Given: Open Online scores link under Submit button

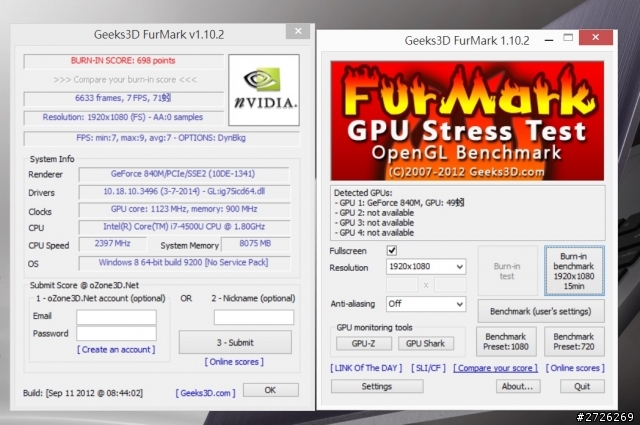Looking at the screenshot, I should pos(234,362).
